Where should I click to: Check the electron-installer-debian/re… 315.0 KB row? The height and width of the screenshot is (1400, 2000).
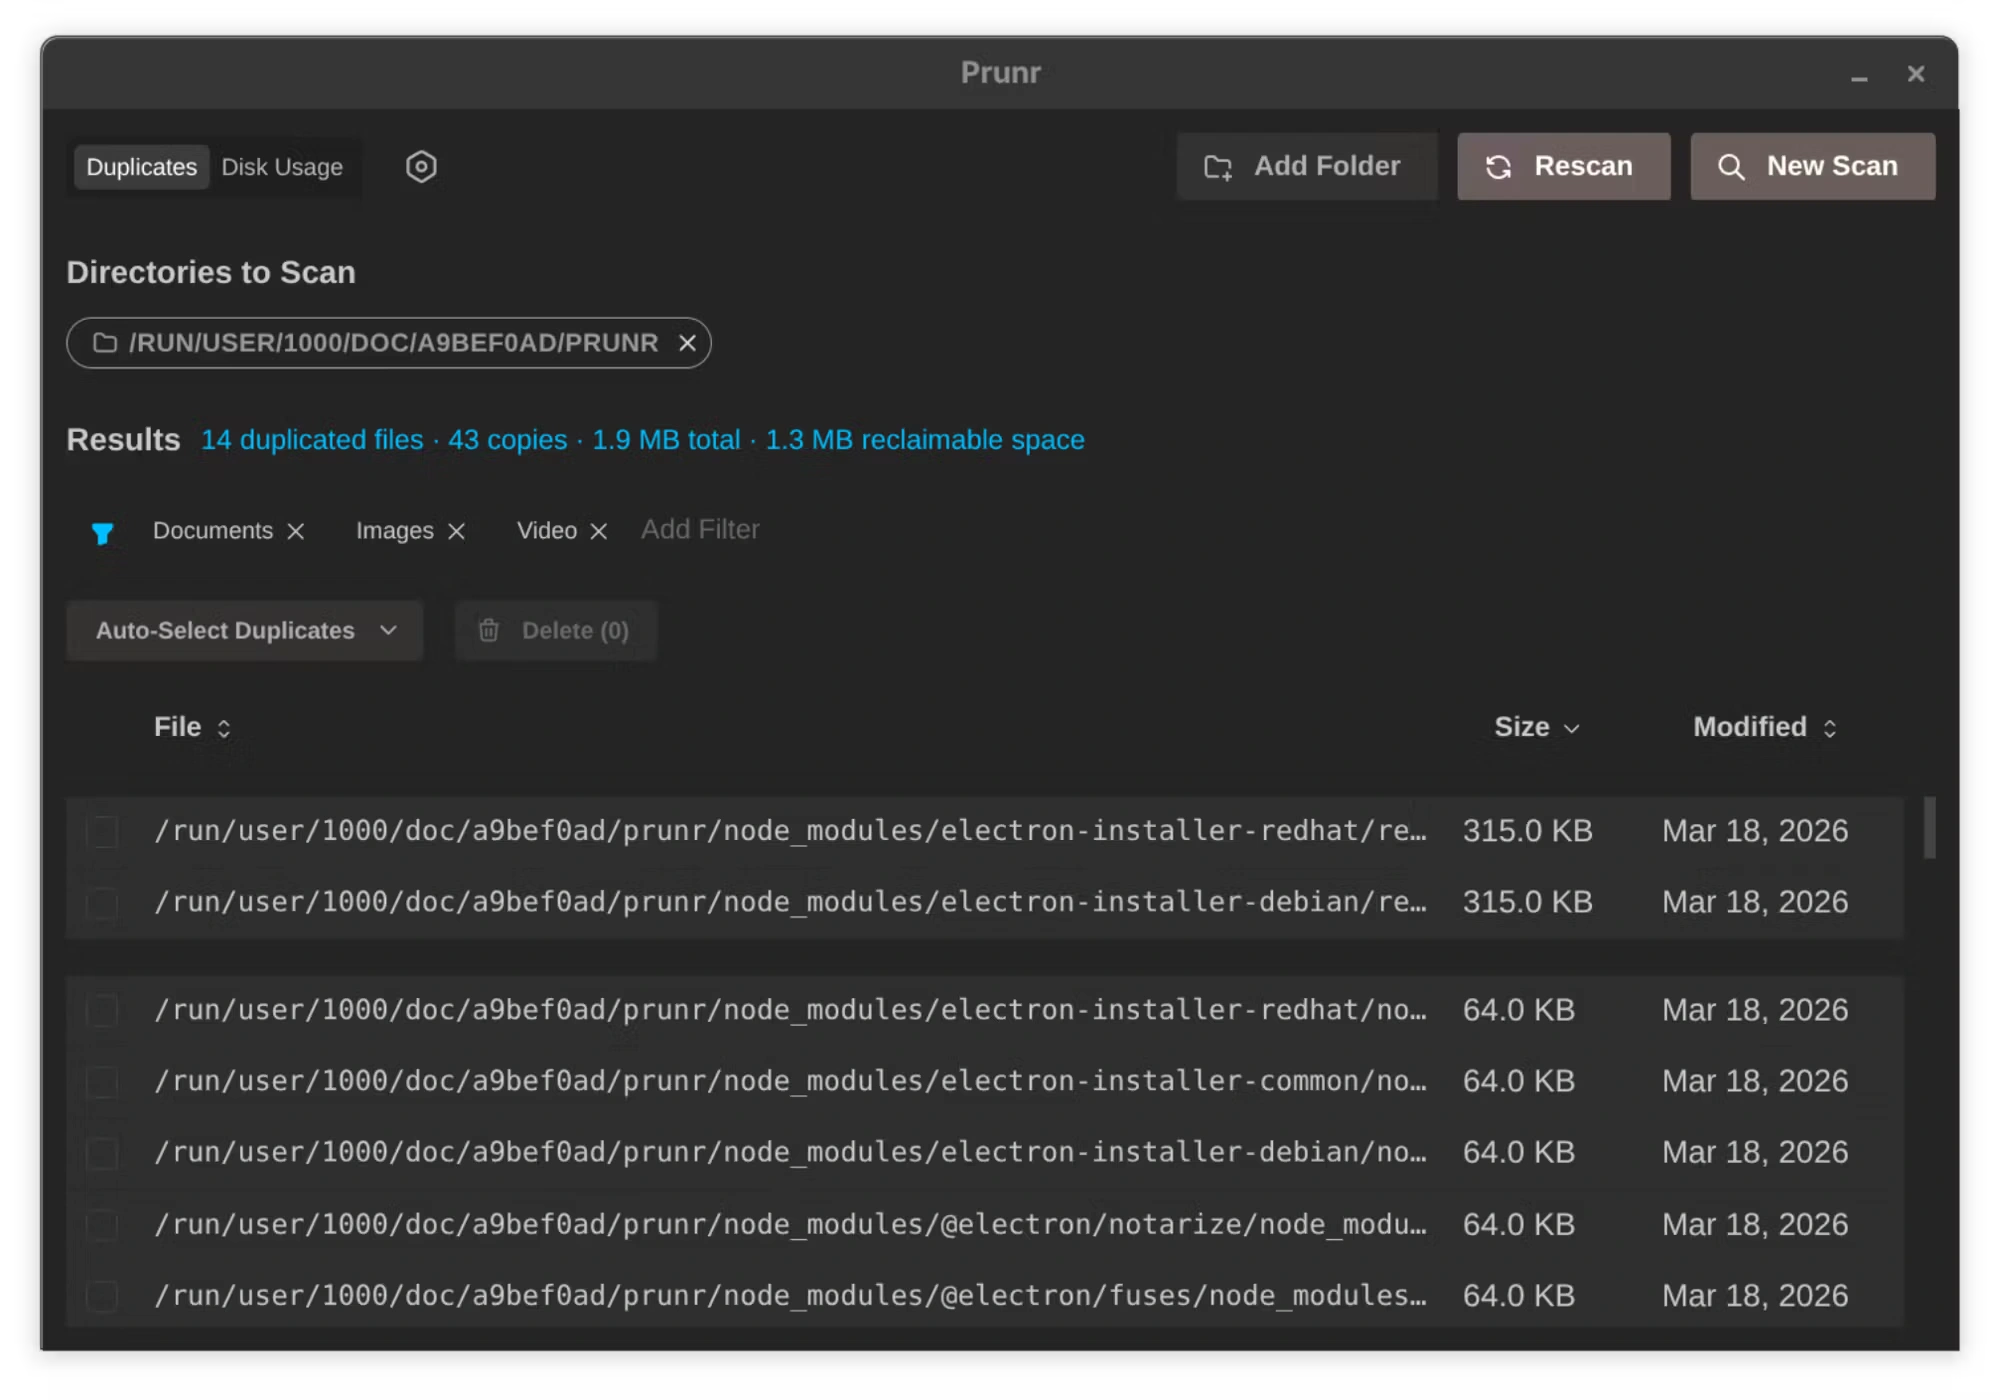coord(103,903)
